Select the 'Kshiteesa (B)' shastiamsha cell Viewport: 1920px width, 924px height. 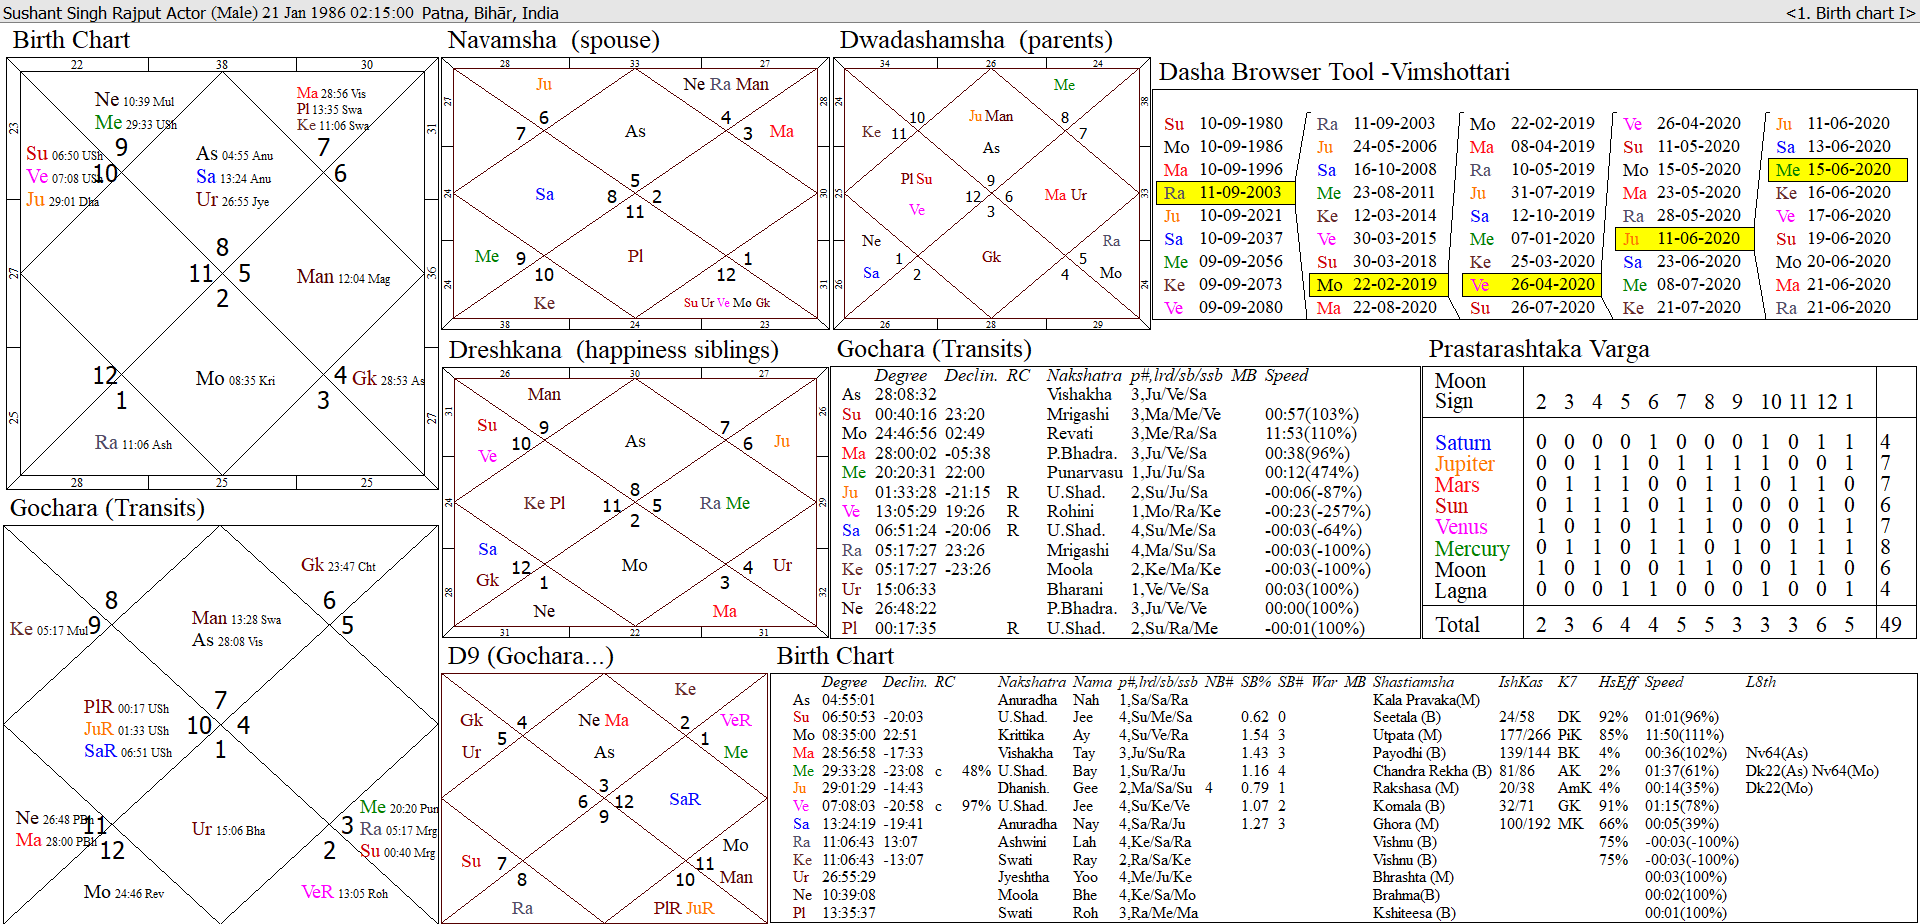click(1414, 913)
